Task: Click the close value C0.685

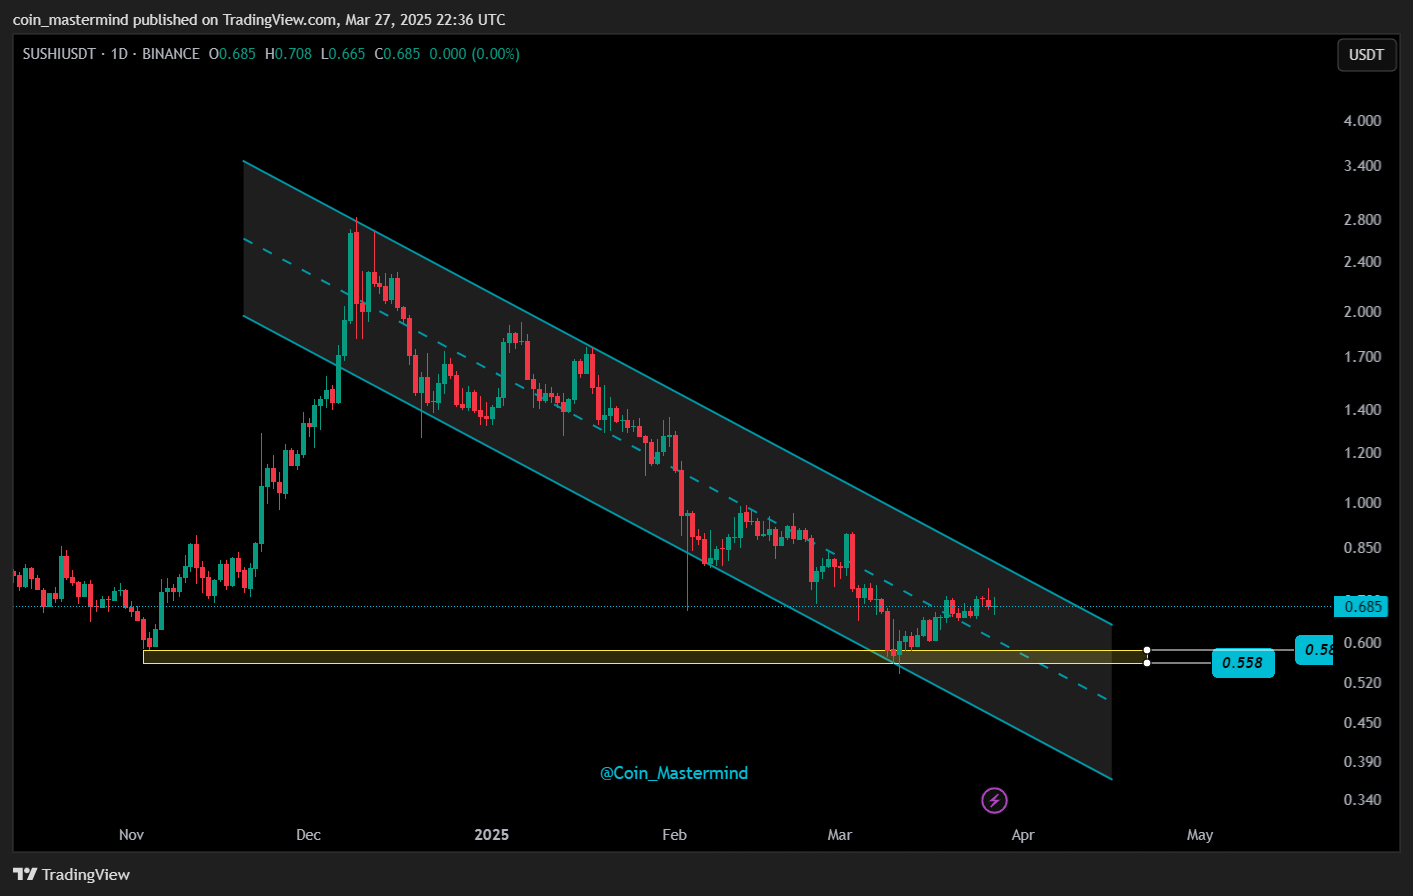Action: tap(397, 54)
